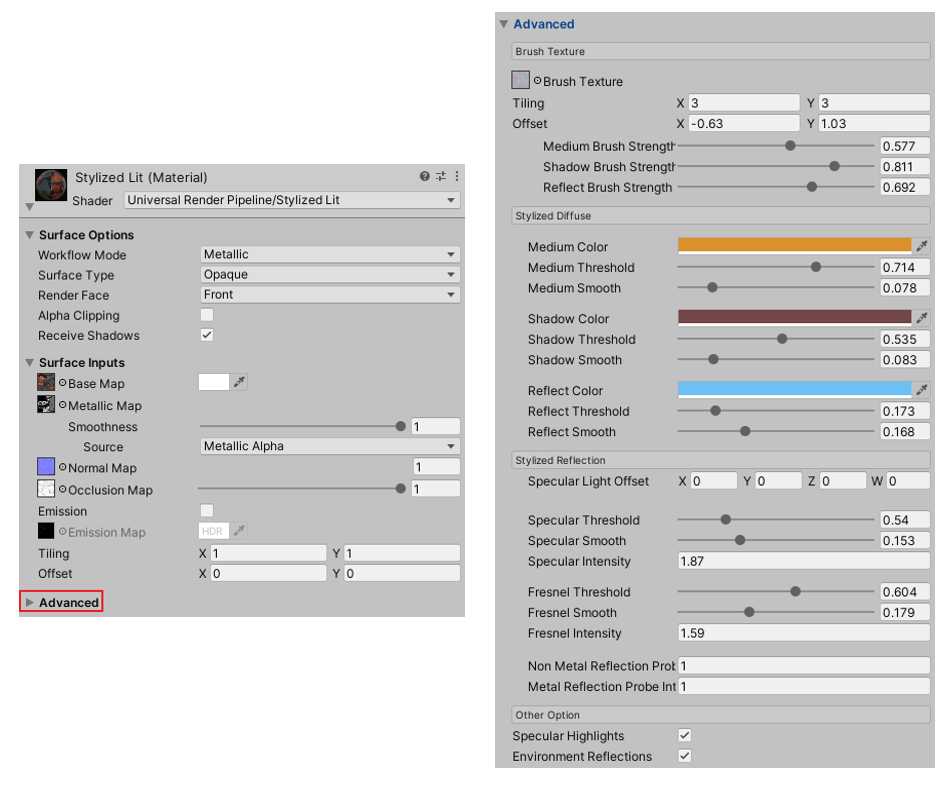Click the Fresnel Intensity value field
The width and height of the screenshot is (952, 786).
click(x=804, y=633)
